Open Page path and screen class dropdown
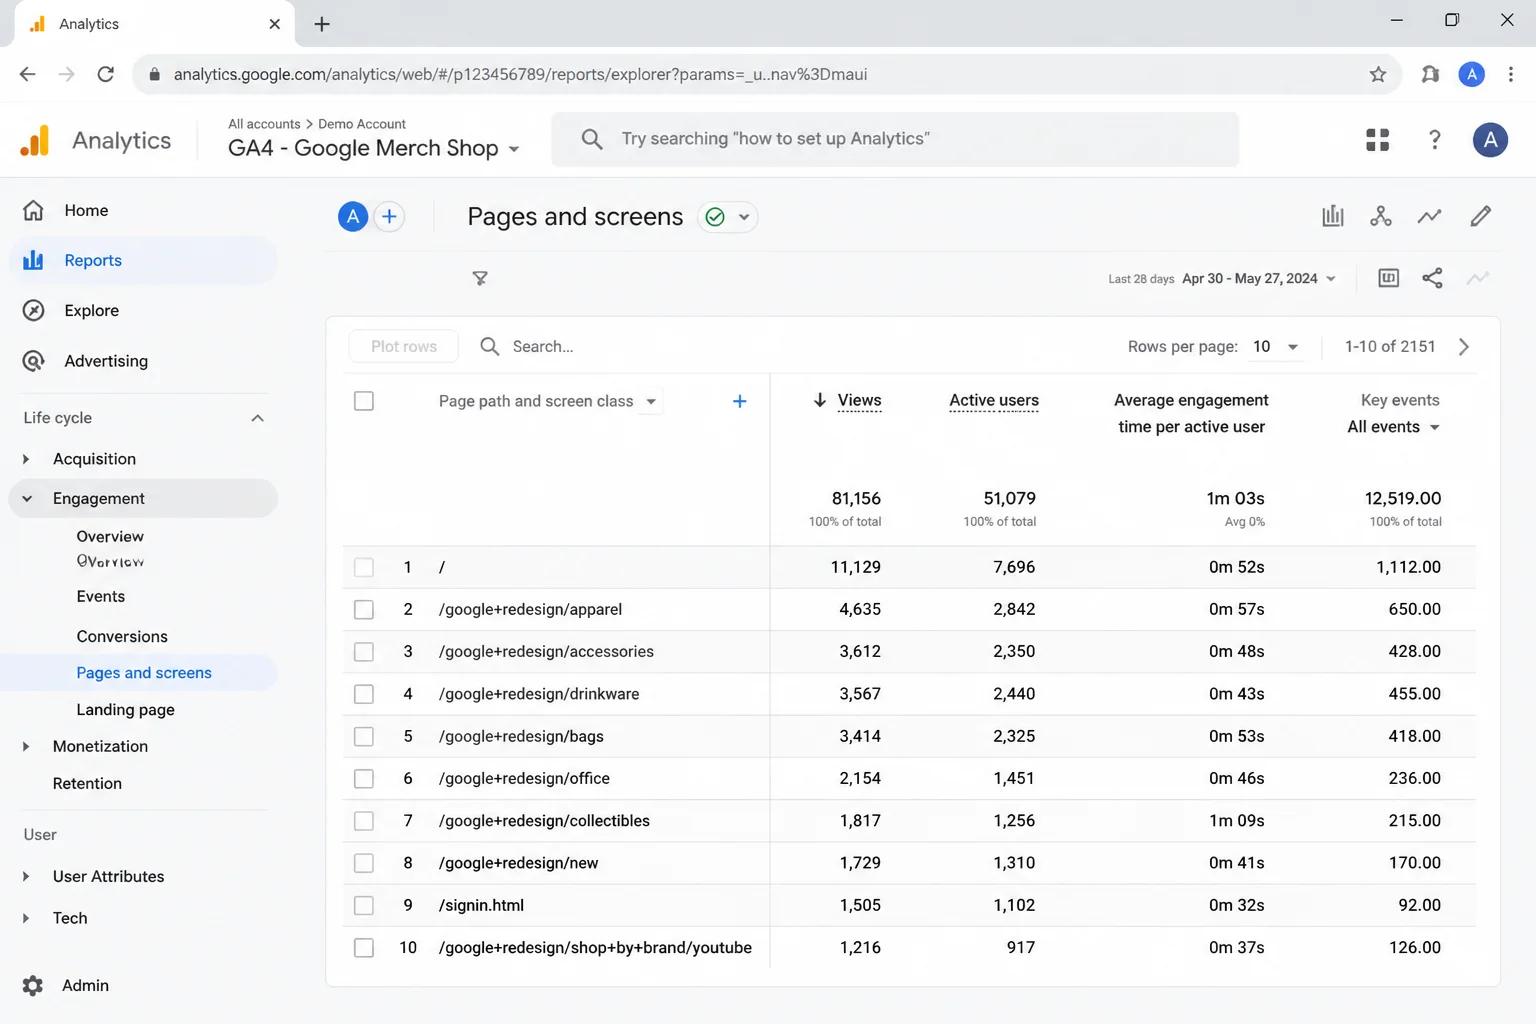 pyautogui.click(x=548, y=401)
